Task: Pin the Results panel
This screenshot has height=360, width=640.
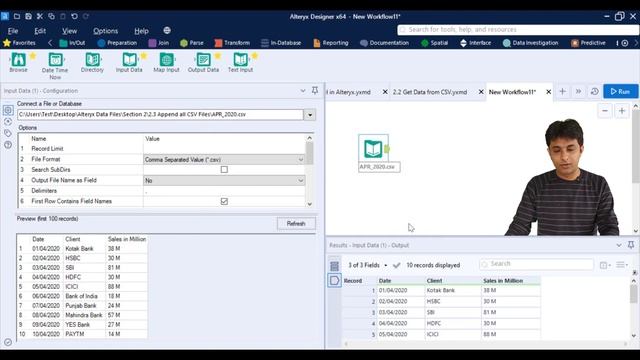Action: point(631,245)
